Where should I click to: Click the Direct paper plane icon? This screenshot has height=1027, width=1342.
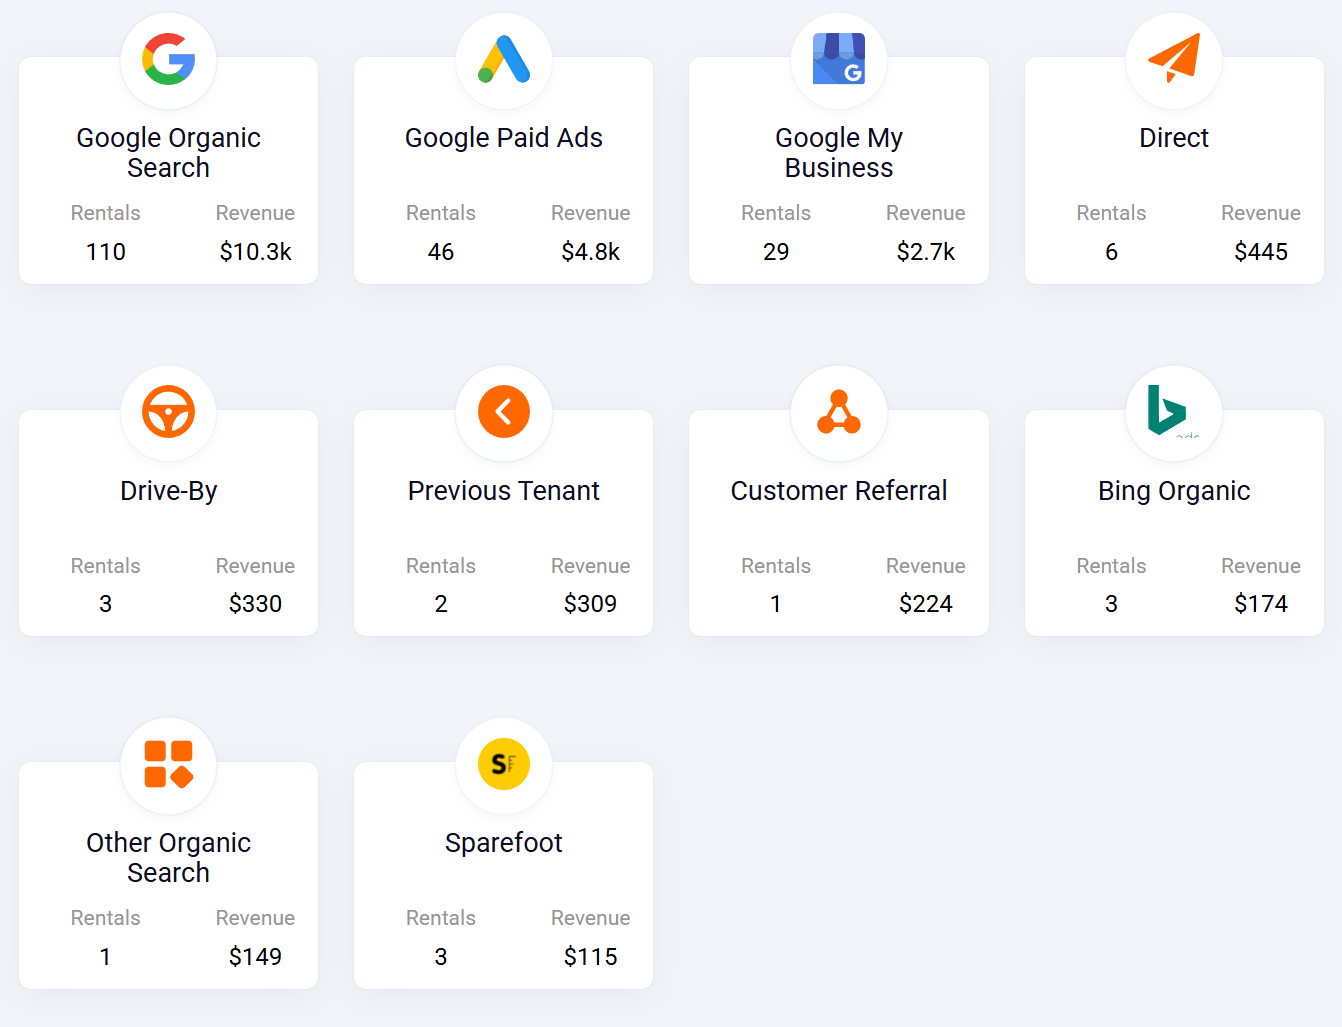tap(1174, 59)
